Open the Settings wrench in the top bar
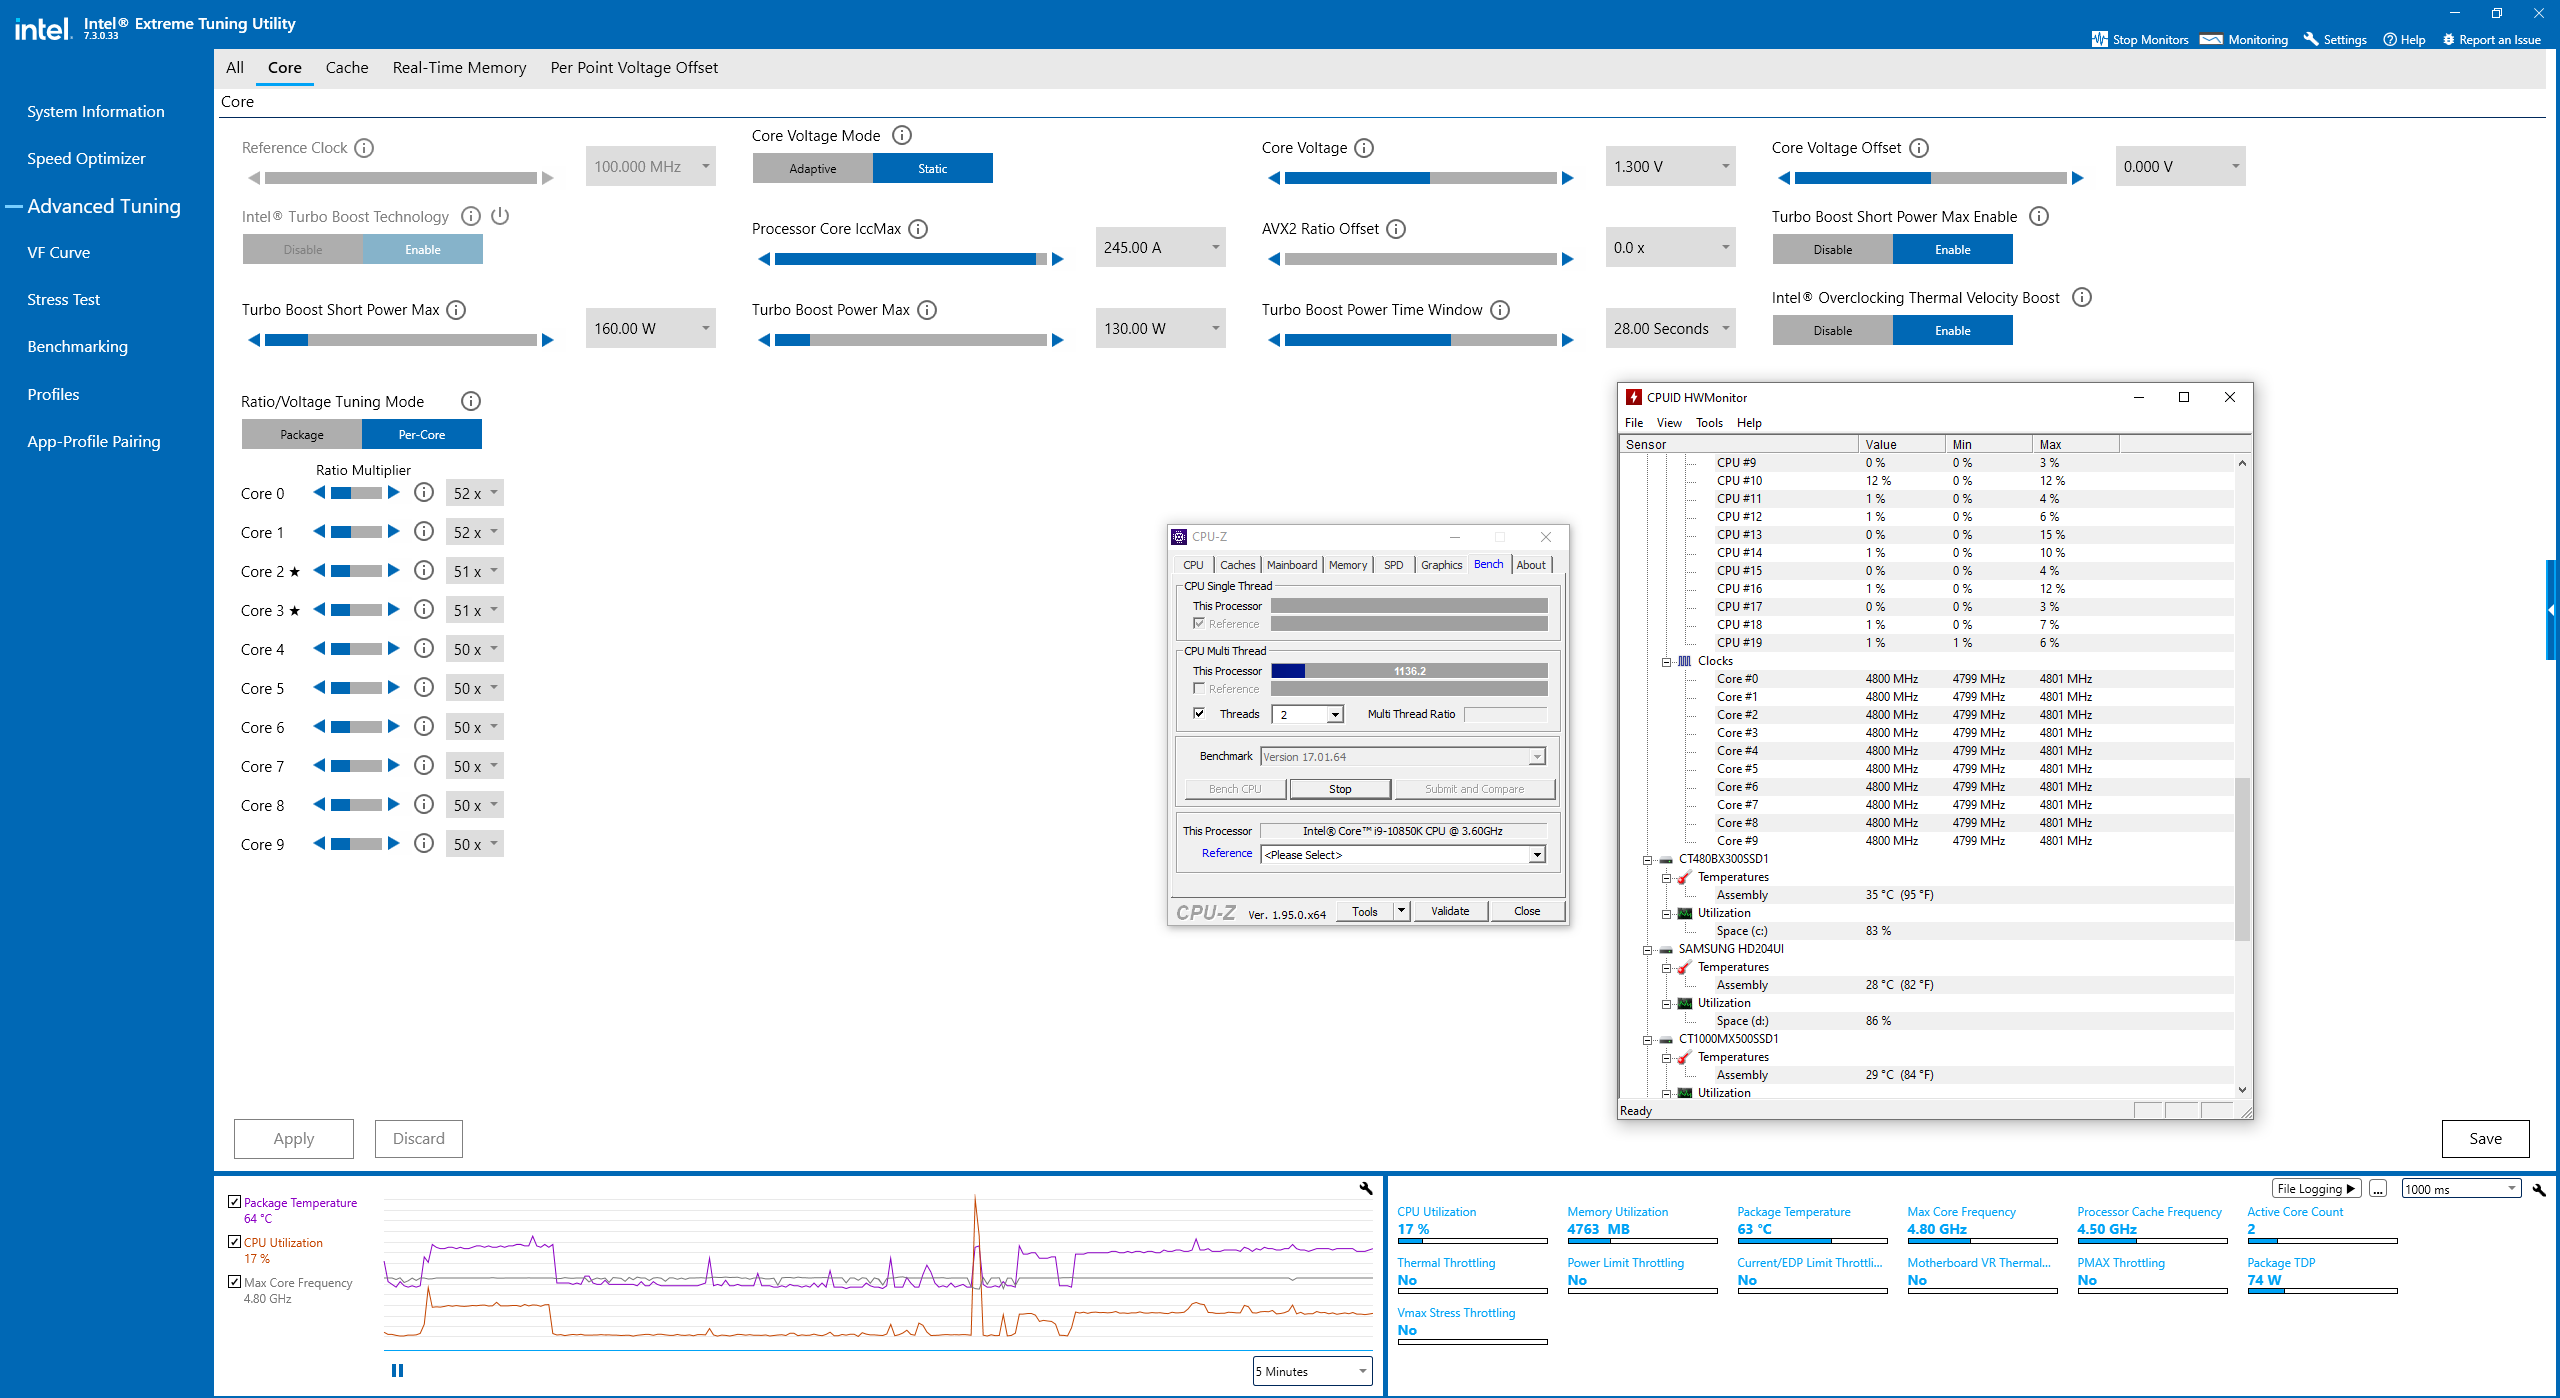Viewport: 2560px width, 1398px height. 2311,39
